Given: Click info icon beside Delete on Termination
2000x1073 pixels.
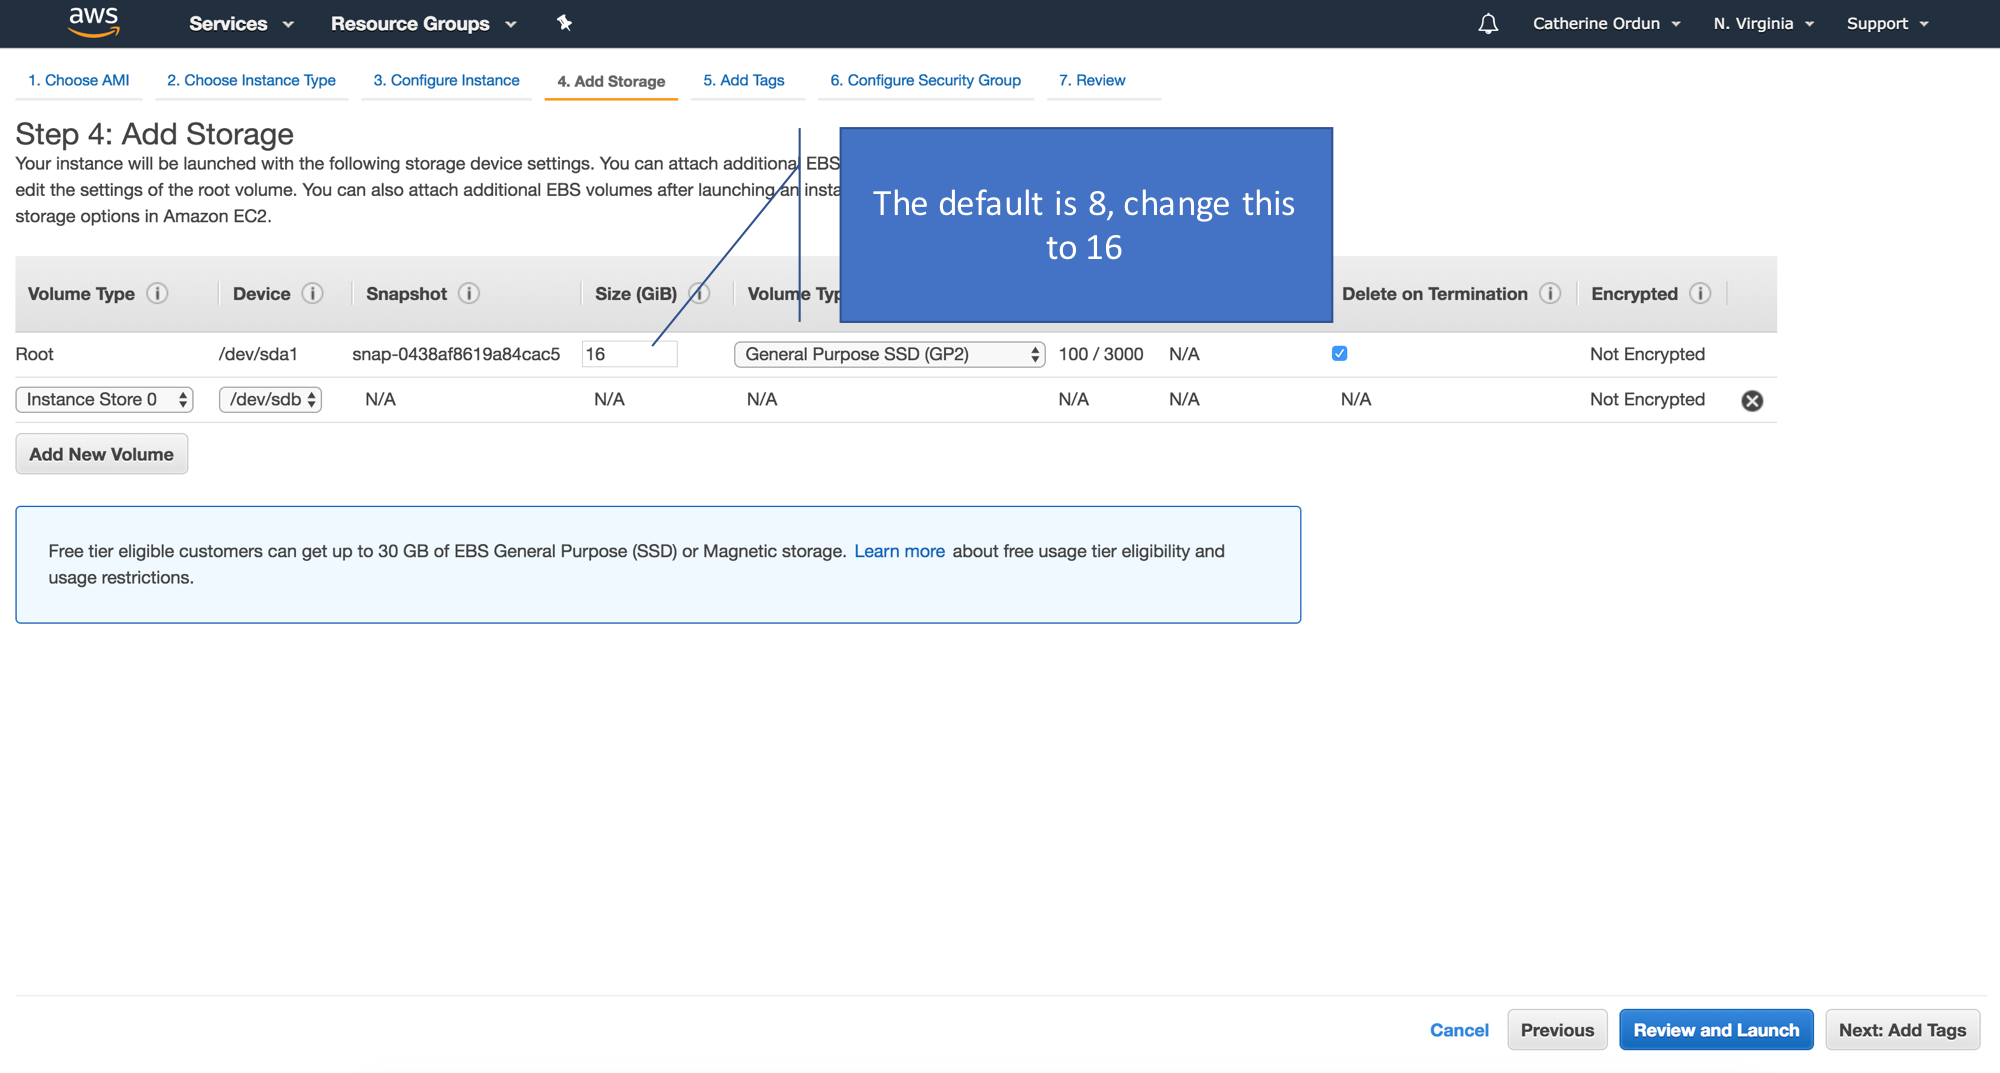Looking at the screenshot, I should 1550,293.
